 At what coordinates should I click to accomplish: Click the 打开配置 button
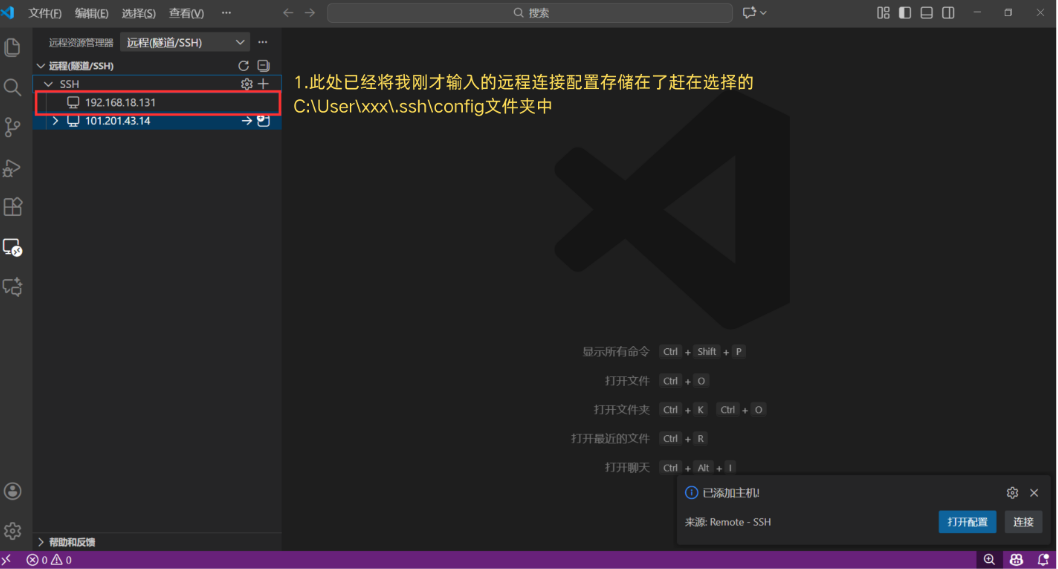point(968,522)
